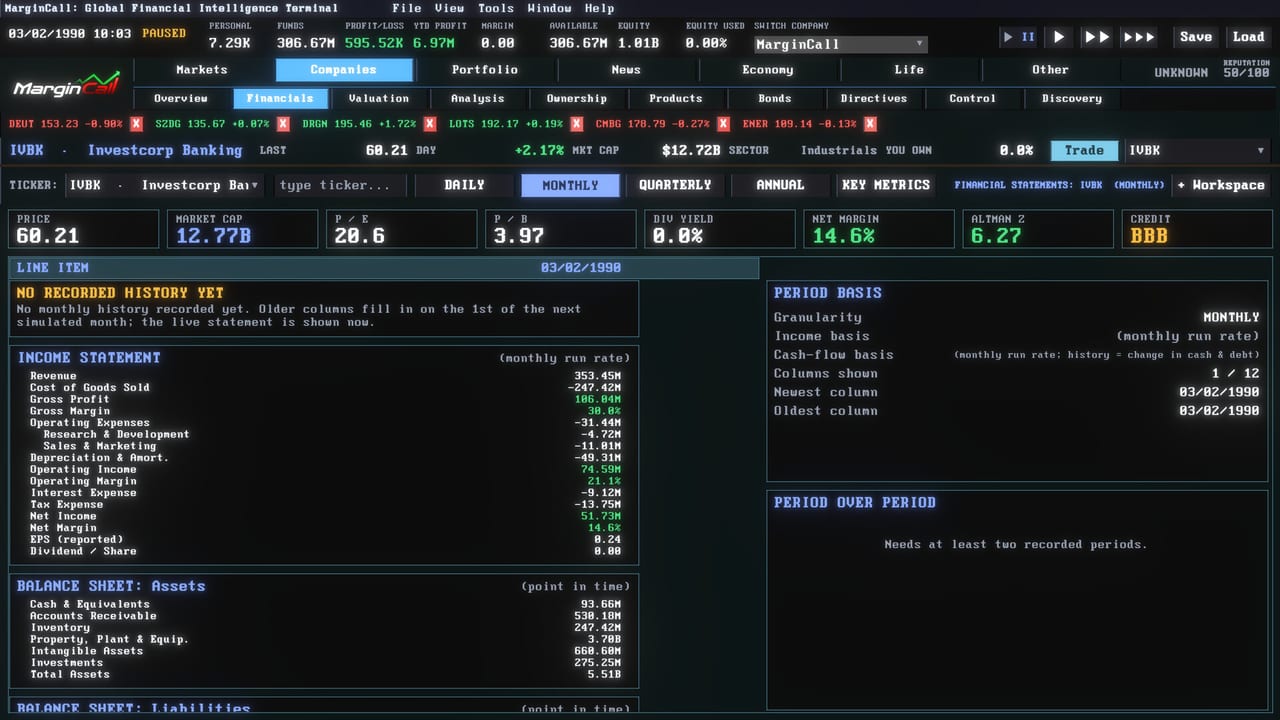Open the Economy tab

pos(768,70)
